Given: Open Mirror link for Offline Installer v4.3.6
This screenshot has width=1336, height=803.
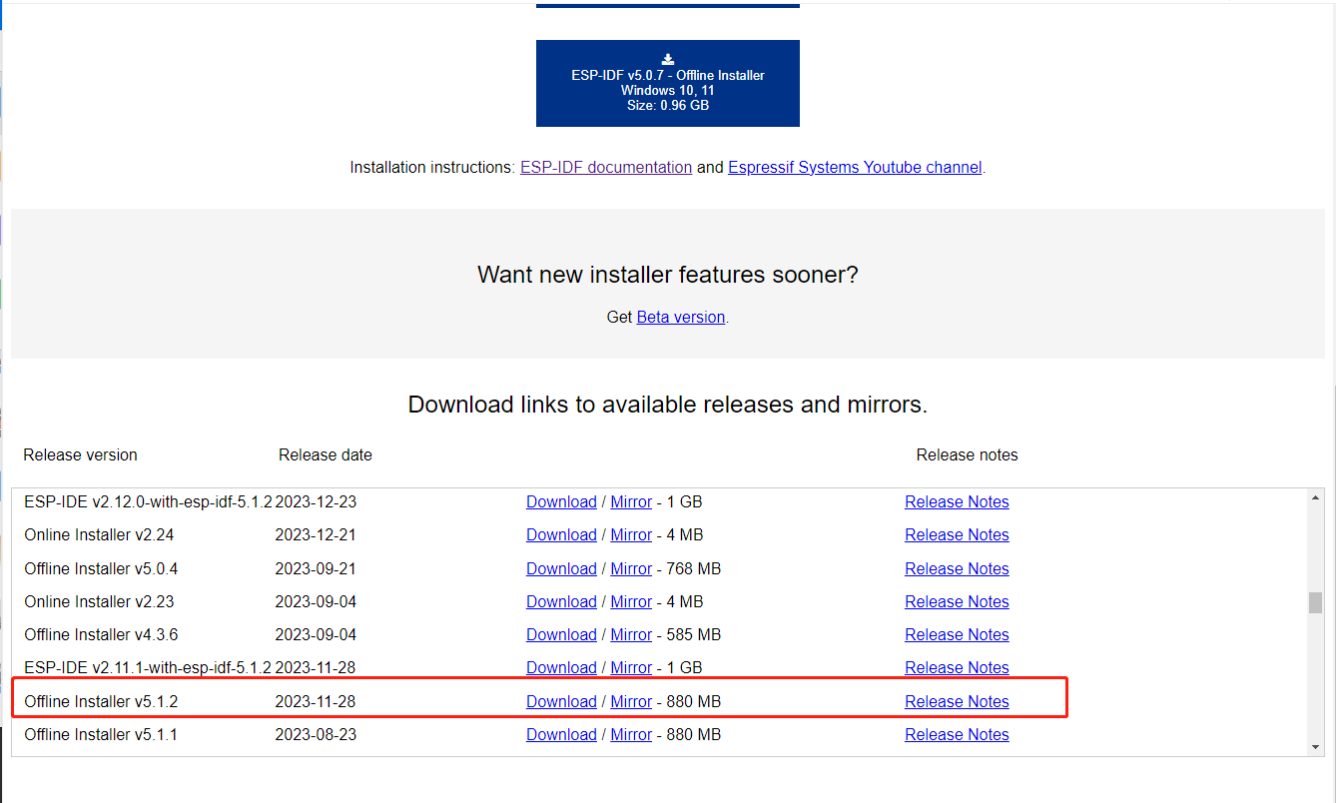Looking at the screenshot, I should point(631,635).
